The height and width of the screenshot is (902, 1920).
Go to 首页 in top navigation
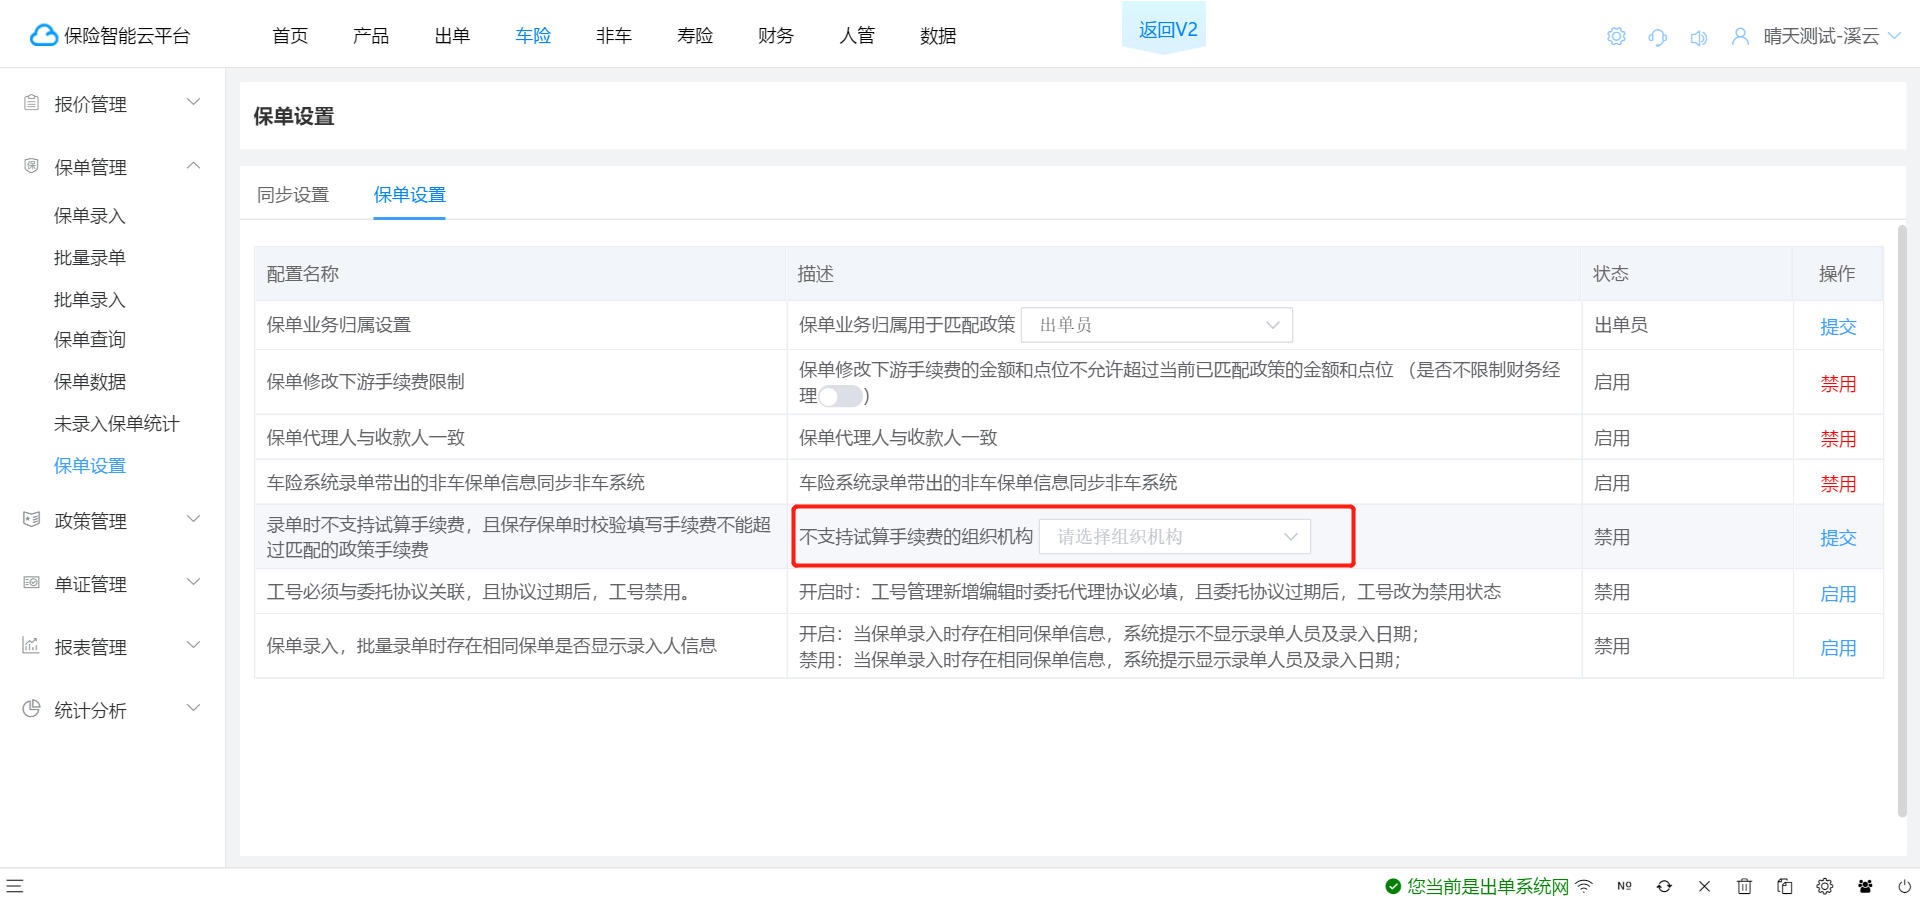pyautogui.click(x=290, y=36)
